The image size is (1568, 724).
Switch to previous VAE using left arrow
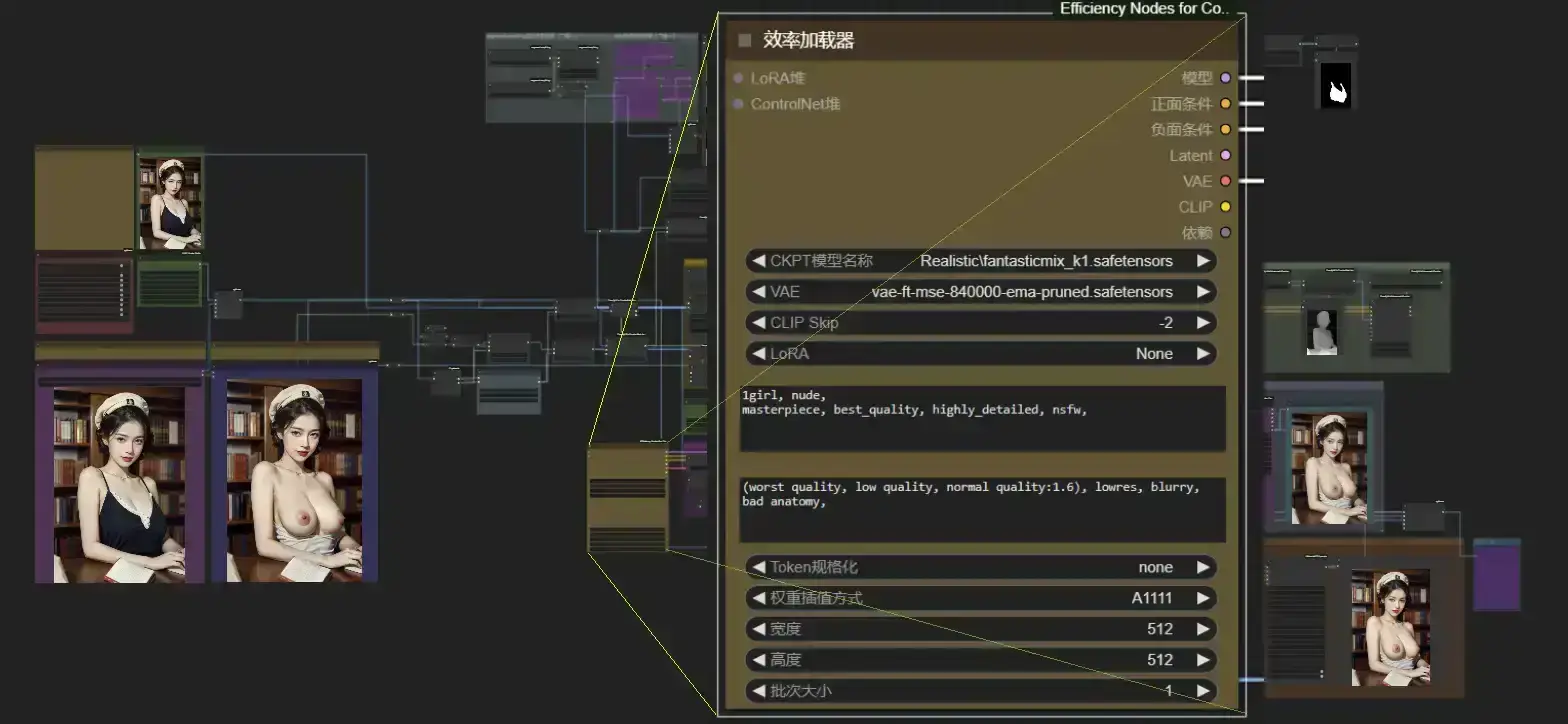pos(759,292)
